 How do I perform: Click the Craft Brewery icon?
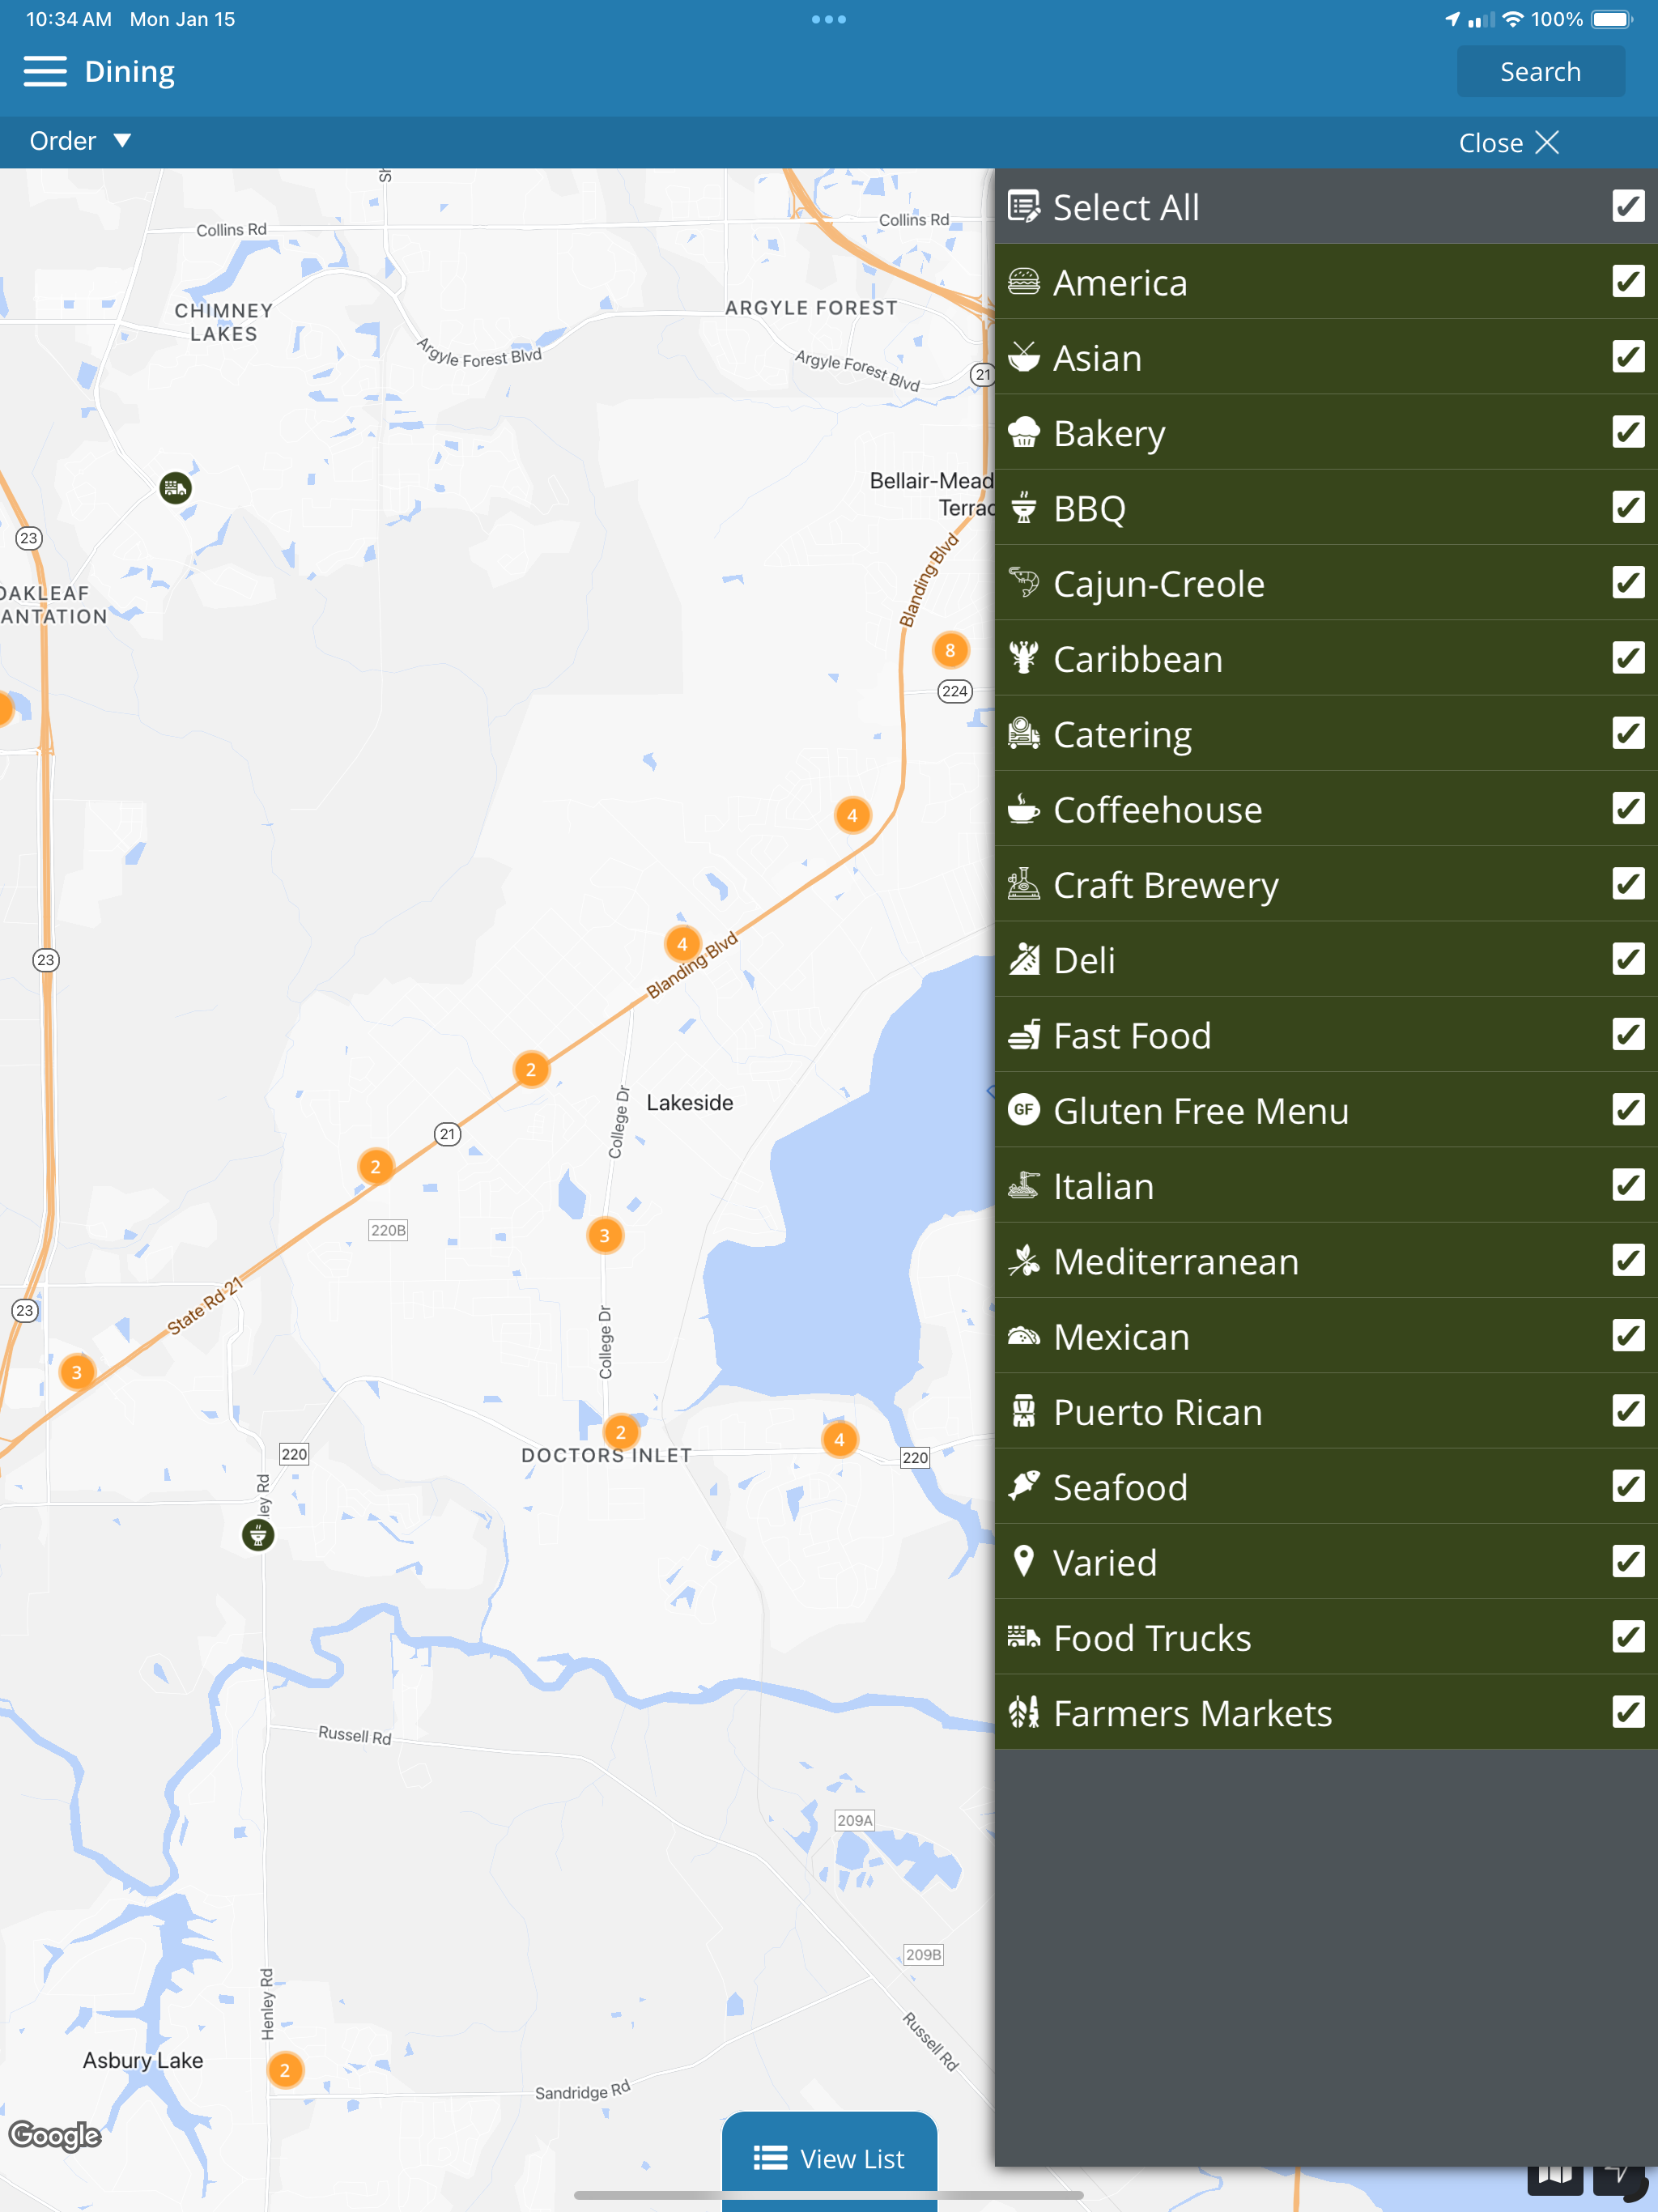tap(1024, 884)
